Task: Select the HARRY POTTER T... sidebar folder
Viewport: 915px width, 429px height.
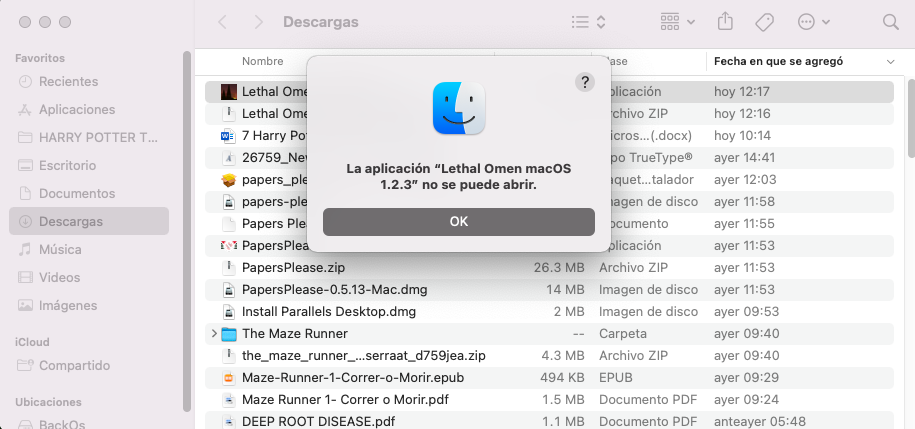Action: pos(89,138)
